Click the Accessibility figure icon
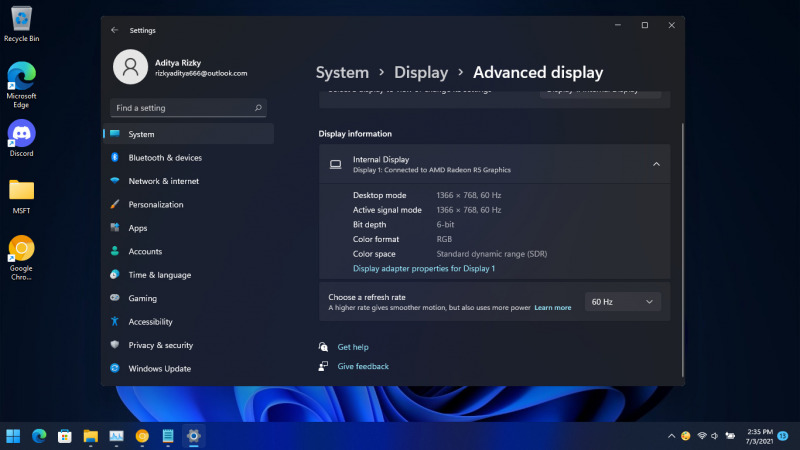The height and width of the screenshot is (450, 800). pyautogui.click(x=115, y=321)
